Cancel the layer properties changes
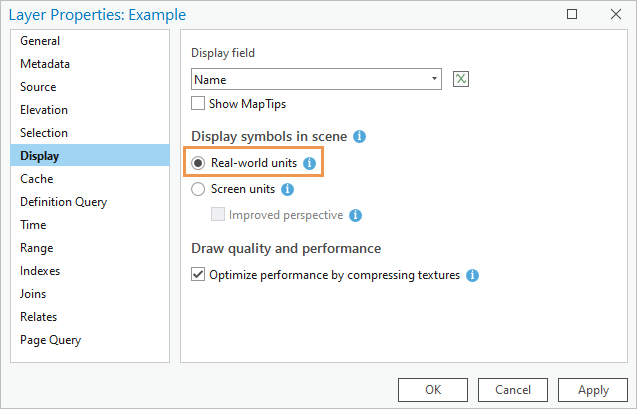 pos(513,389)
